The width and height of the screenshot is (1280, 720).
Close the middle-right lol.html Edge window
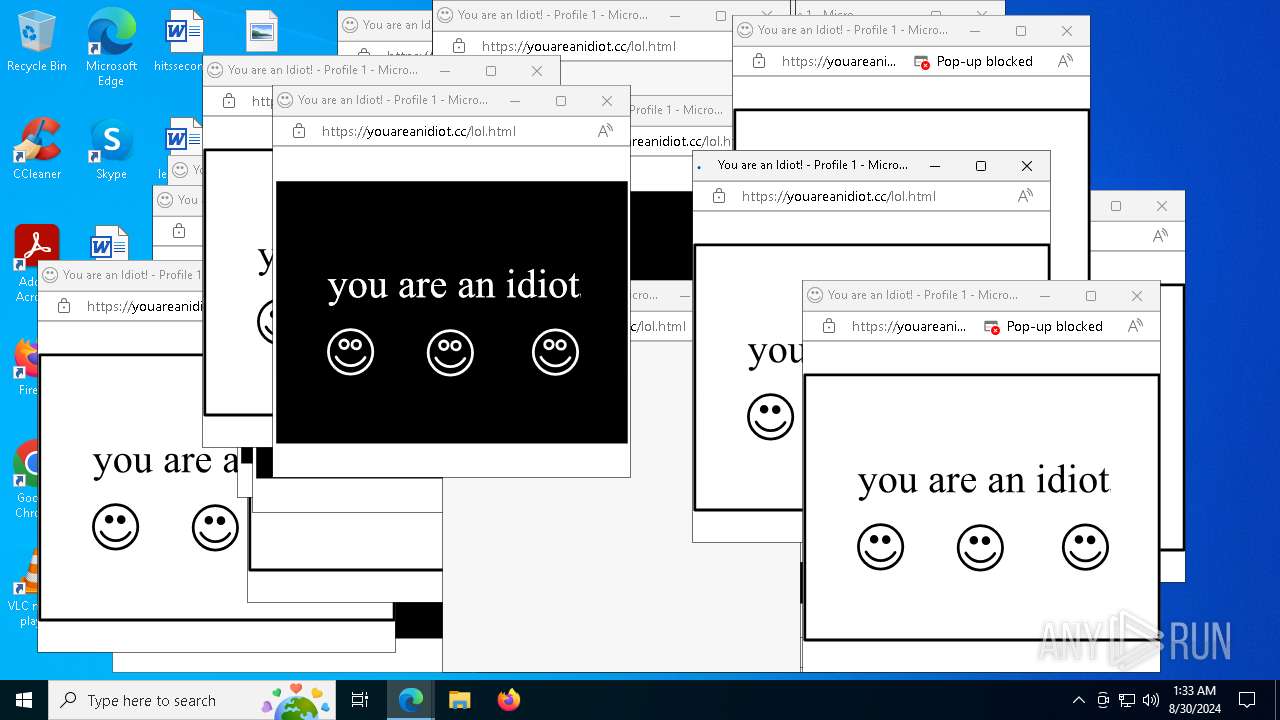[x=1027, y=166]
